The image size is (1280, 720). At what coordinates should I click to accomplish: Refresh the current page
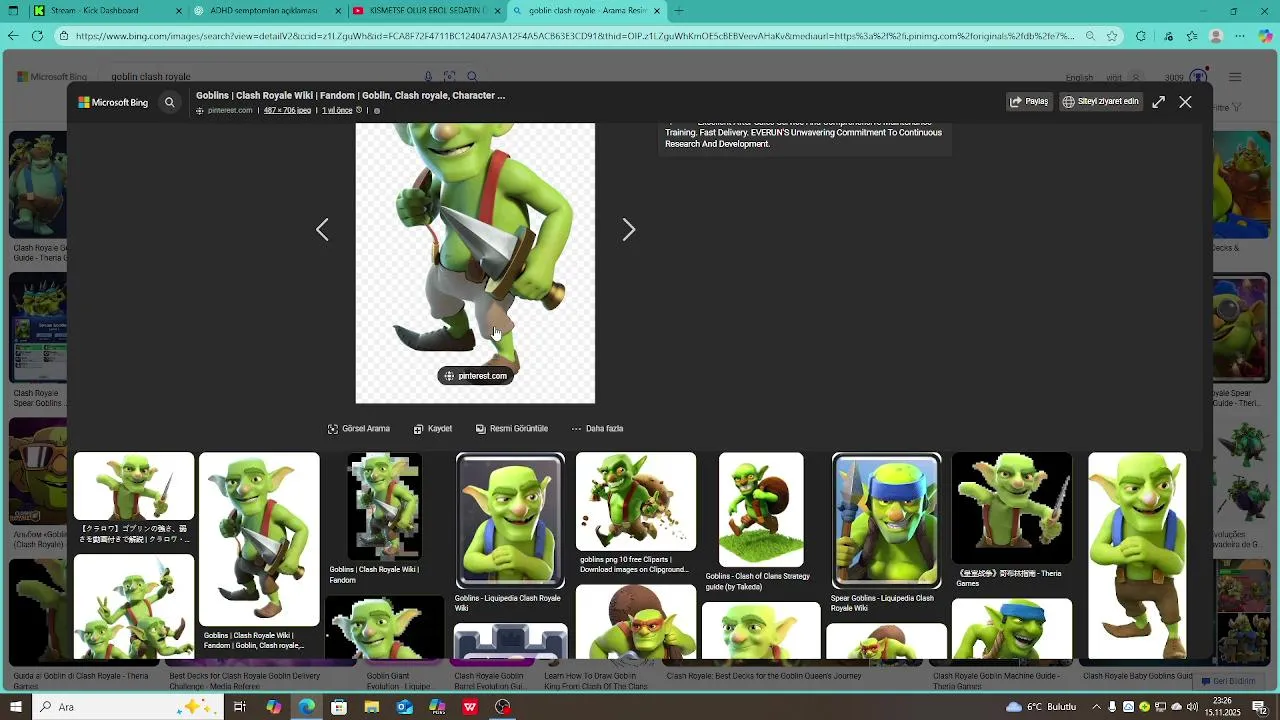[x=37, y=36]
